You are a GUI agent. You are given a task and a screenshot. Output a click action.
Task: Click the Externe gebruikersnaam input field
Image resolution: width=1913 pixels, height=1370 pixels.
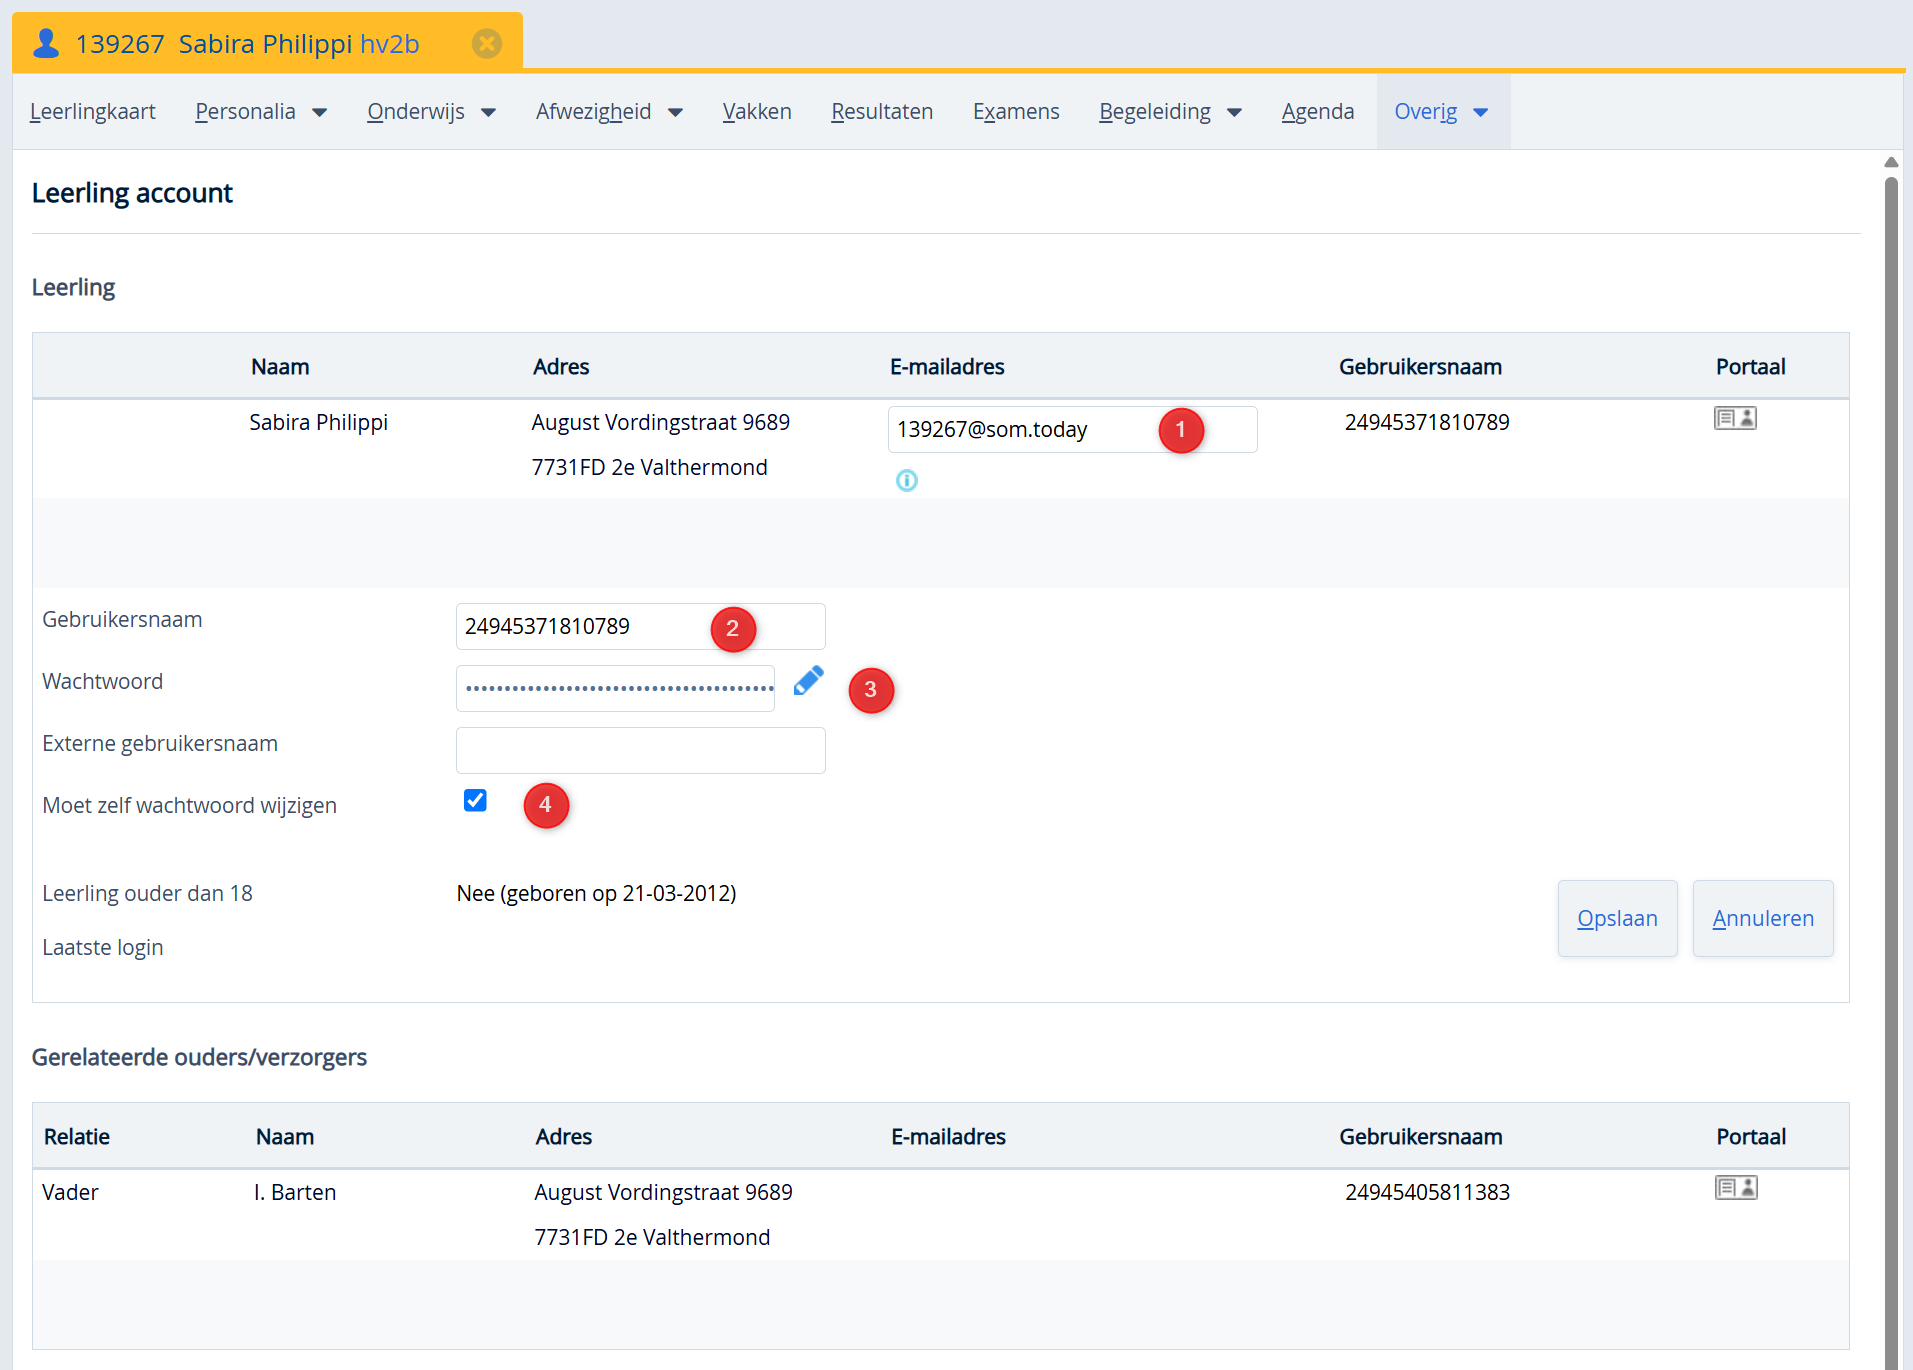point(640,750)
